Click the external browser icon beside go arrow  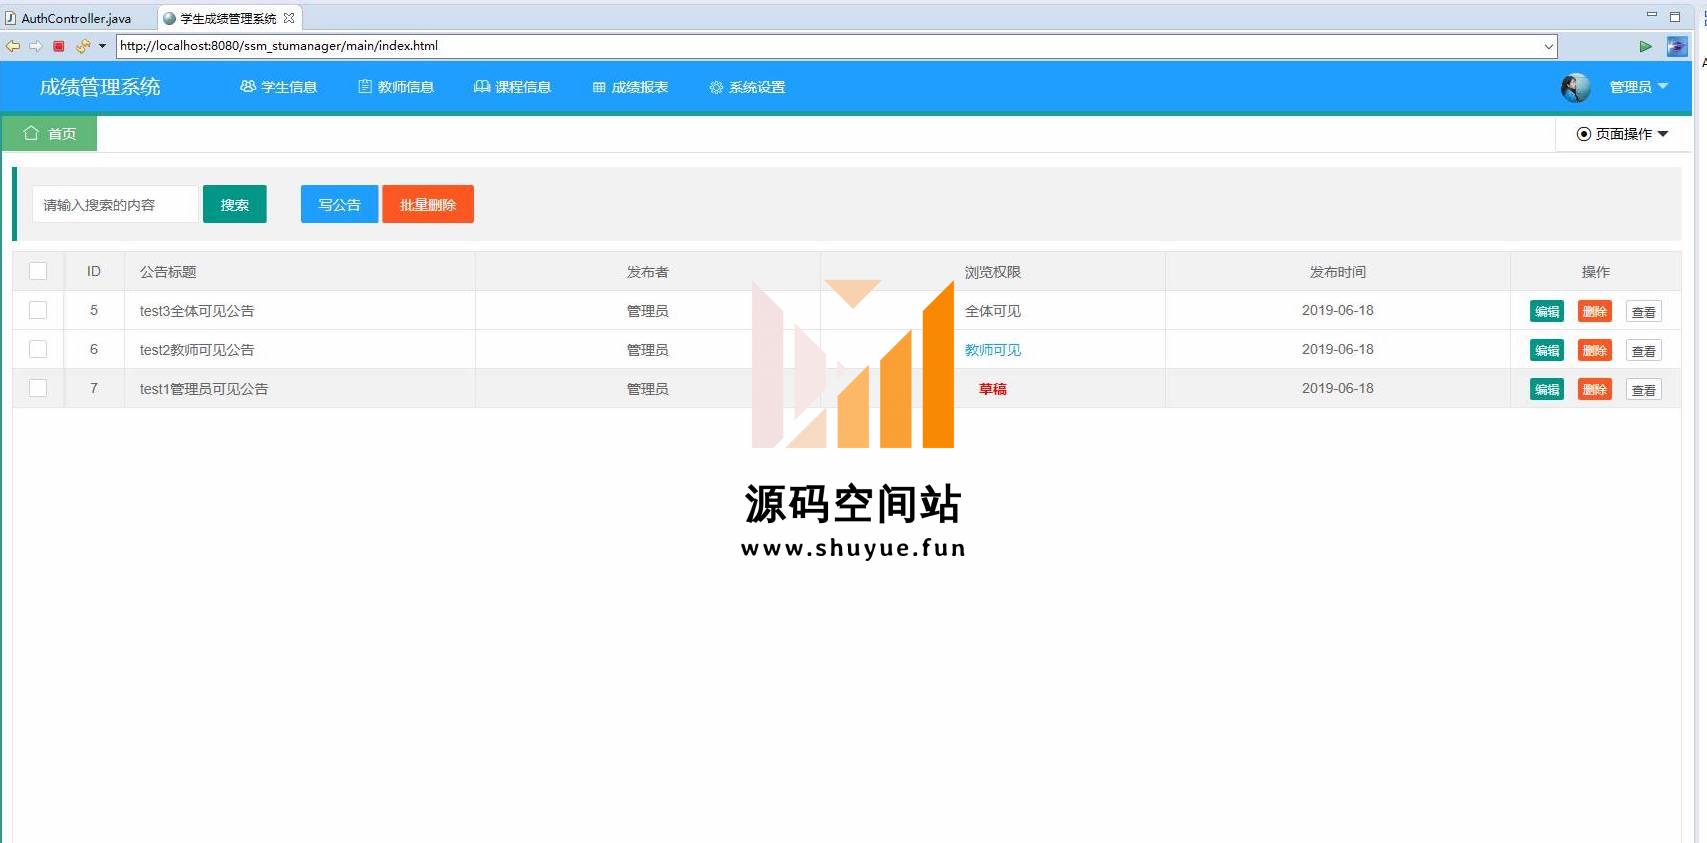click(1677, 46)
